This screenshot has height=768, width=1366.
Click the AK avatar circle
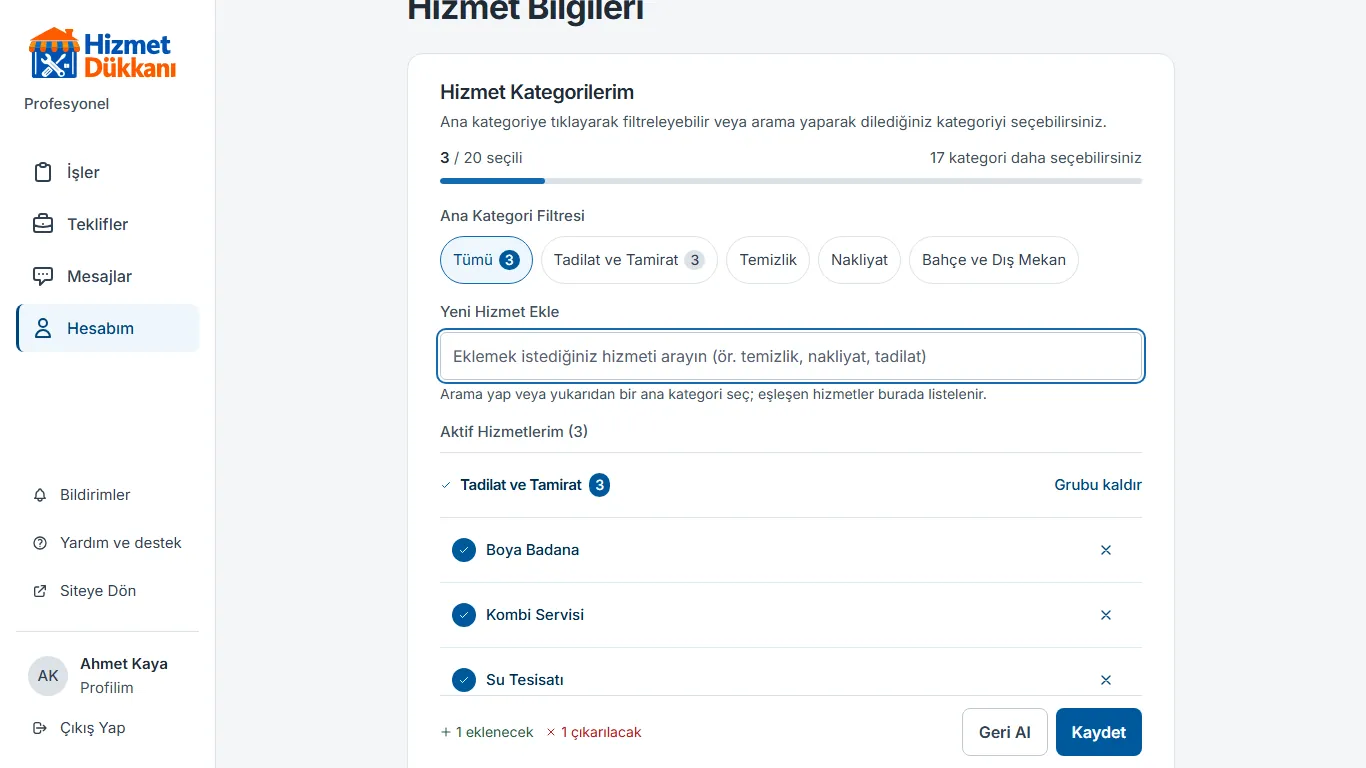pos(48,676)
